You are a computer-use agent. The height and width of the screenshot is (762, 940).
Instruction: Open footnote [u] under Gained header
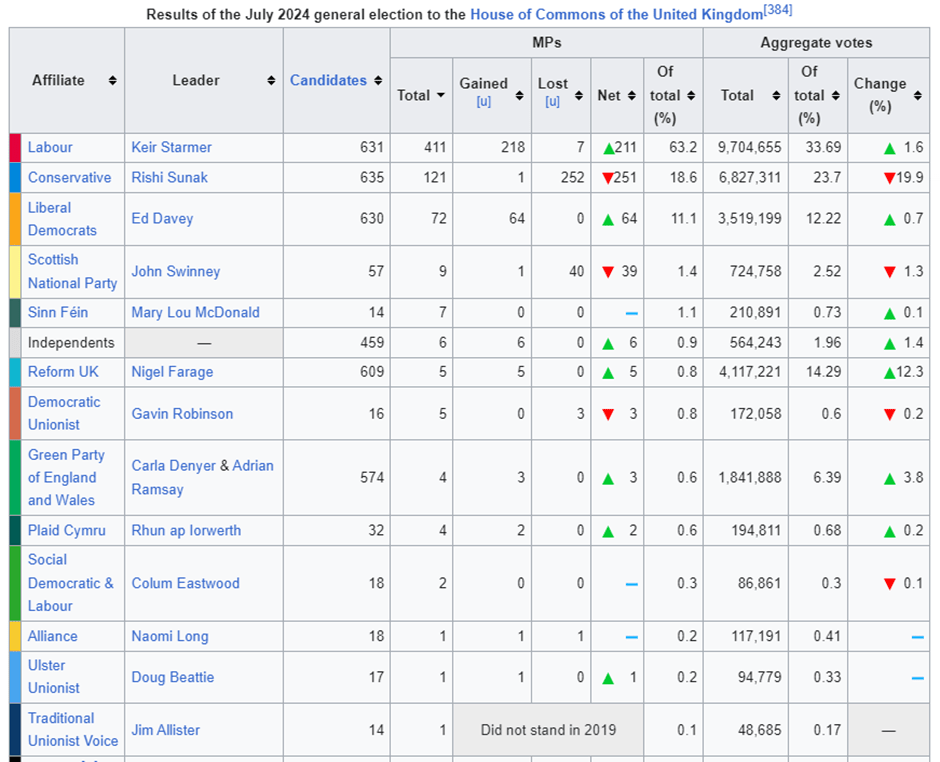click(483, 102)
